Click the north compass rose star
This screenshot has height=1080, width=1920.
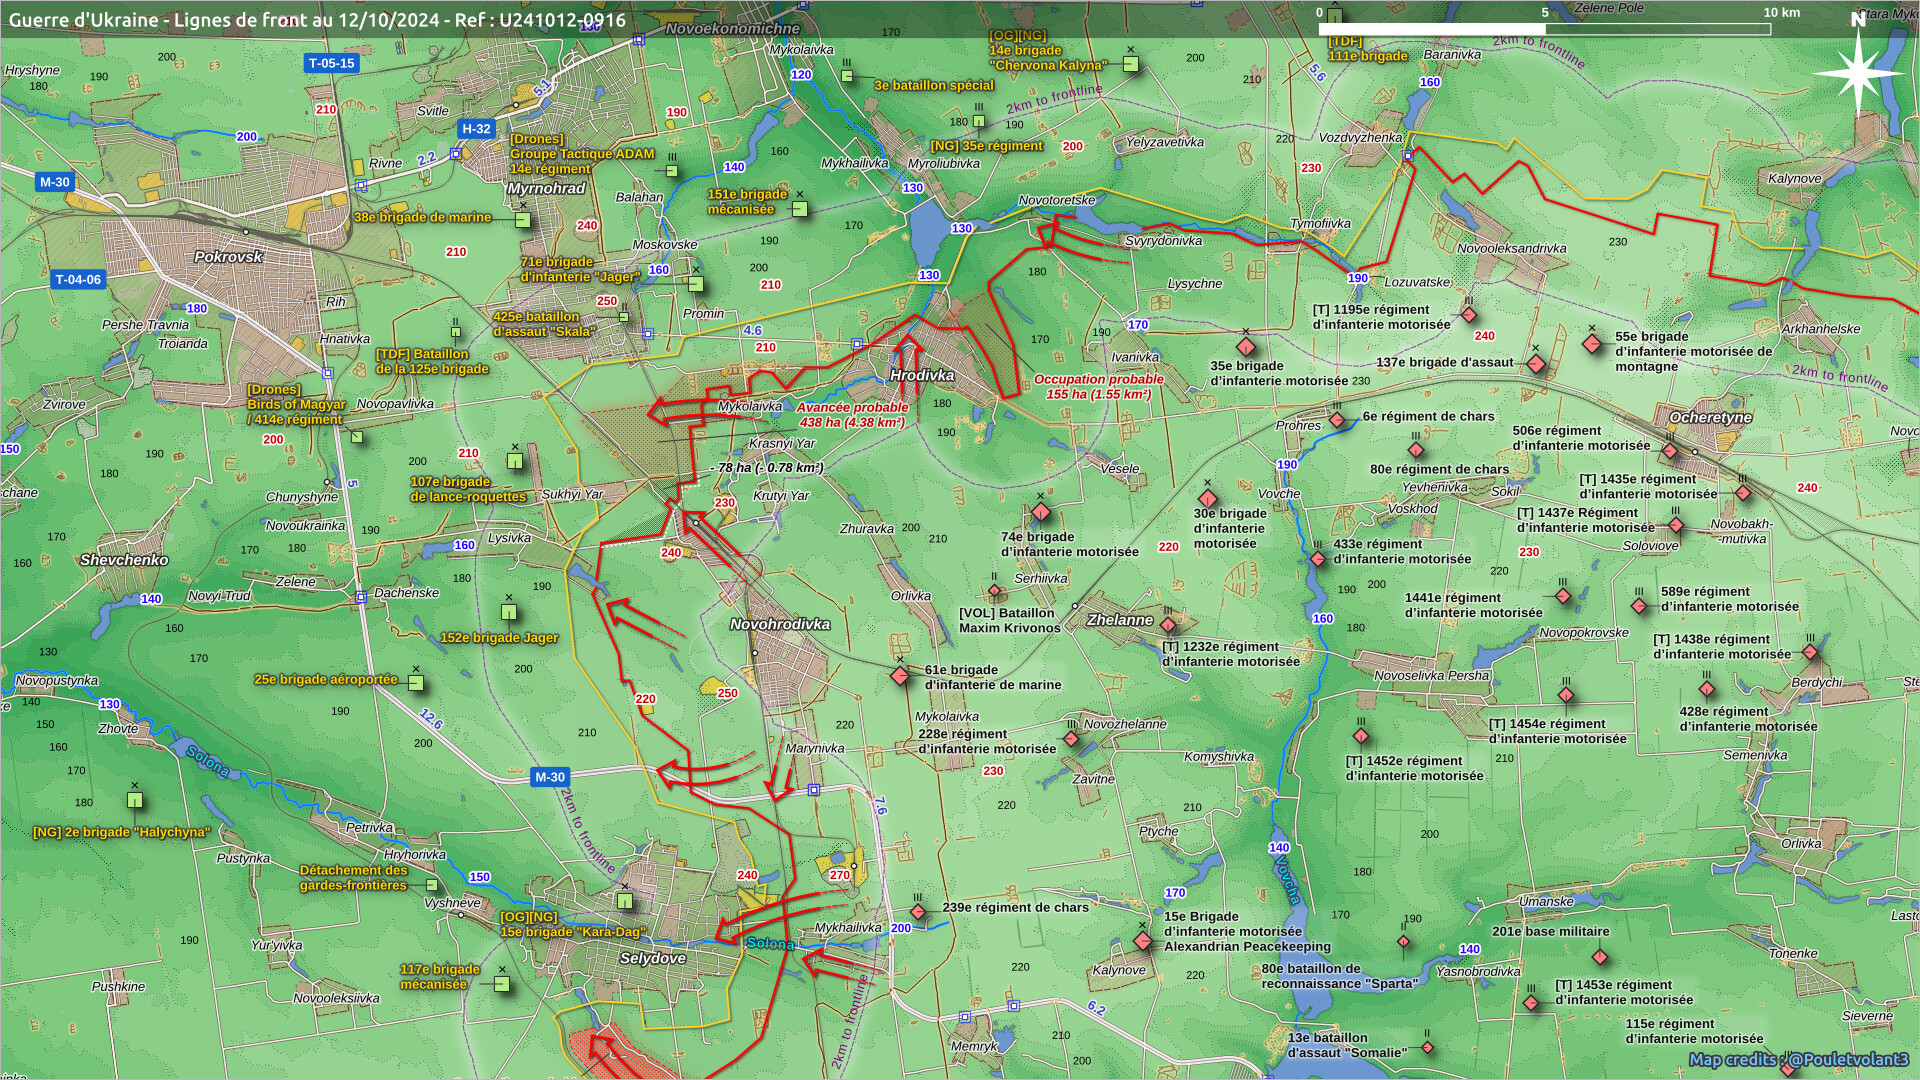tap(1859, 72)
